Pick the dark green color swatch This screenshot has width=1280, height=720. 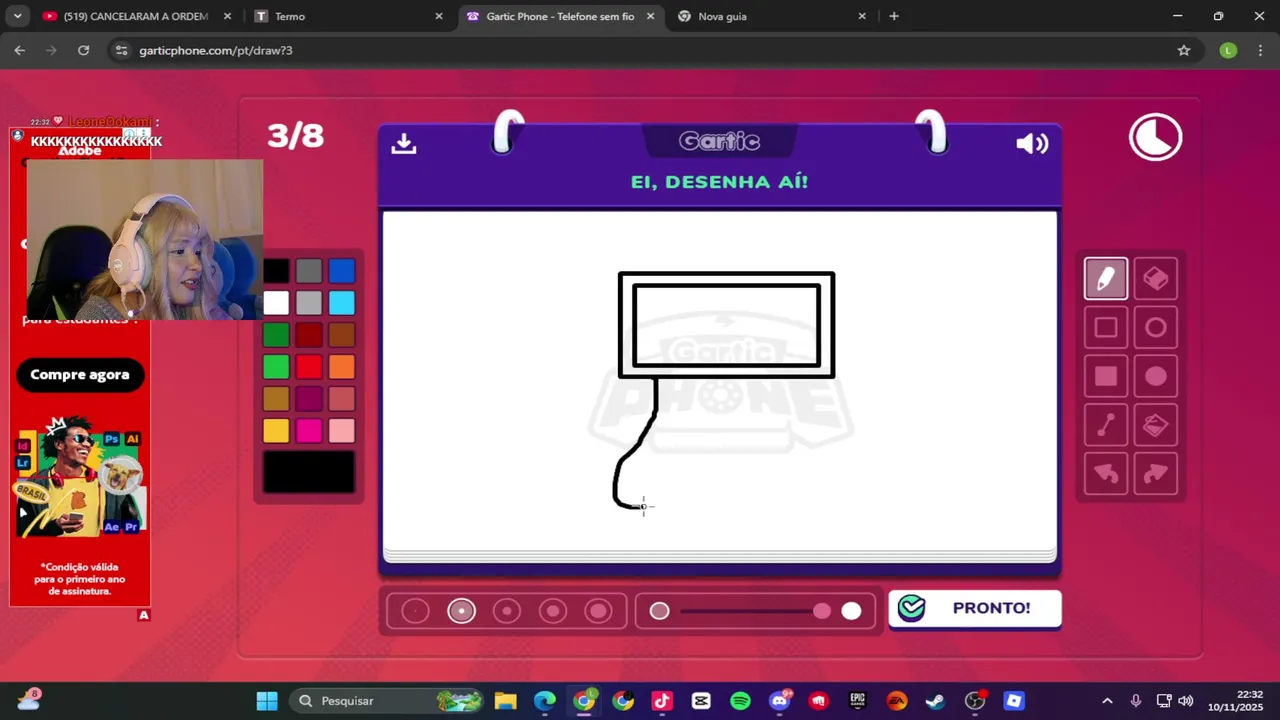point(276,335)
